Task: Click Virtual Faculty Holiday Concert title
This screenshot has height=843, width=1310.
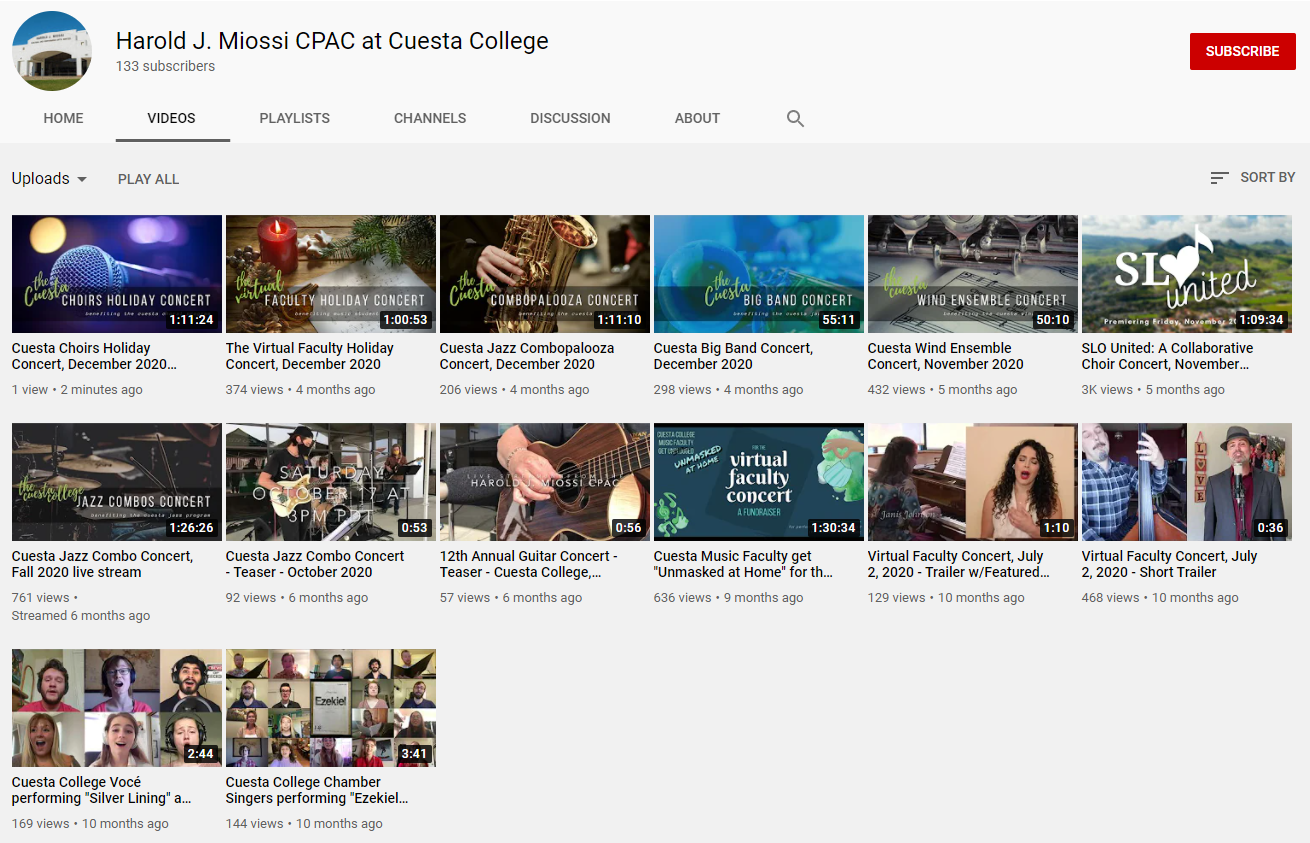Action: pos(309,356)
